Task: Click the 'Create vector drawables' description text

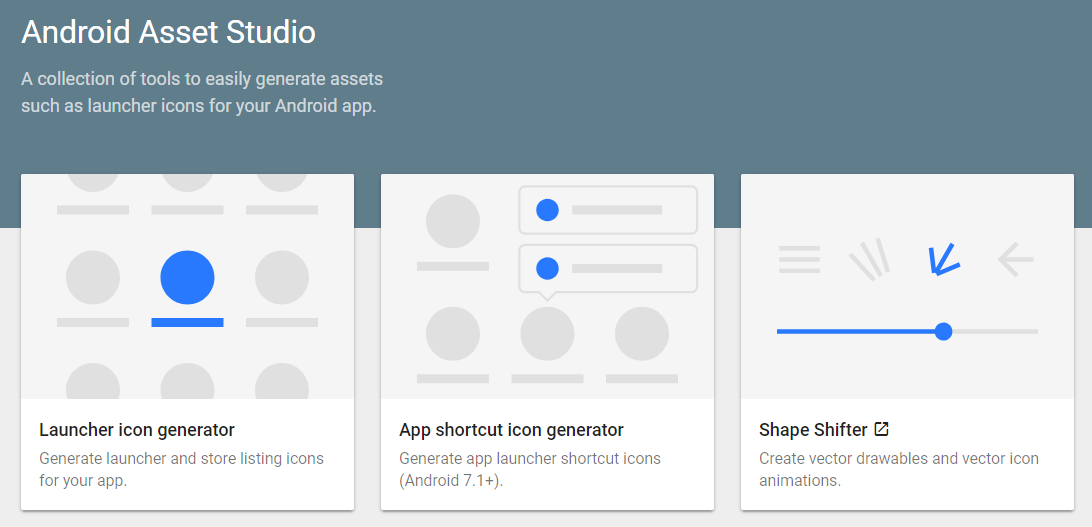Action: coord(899,470)
